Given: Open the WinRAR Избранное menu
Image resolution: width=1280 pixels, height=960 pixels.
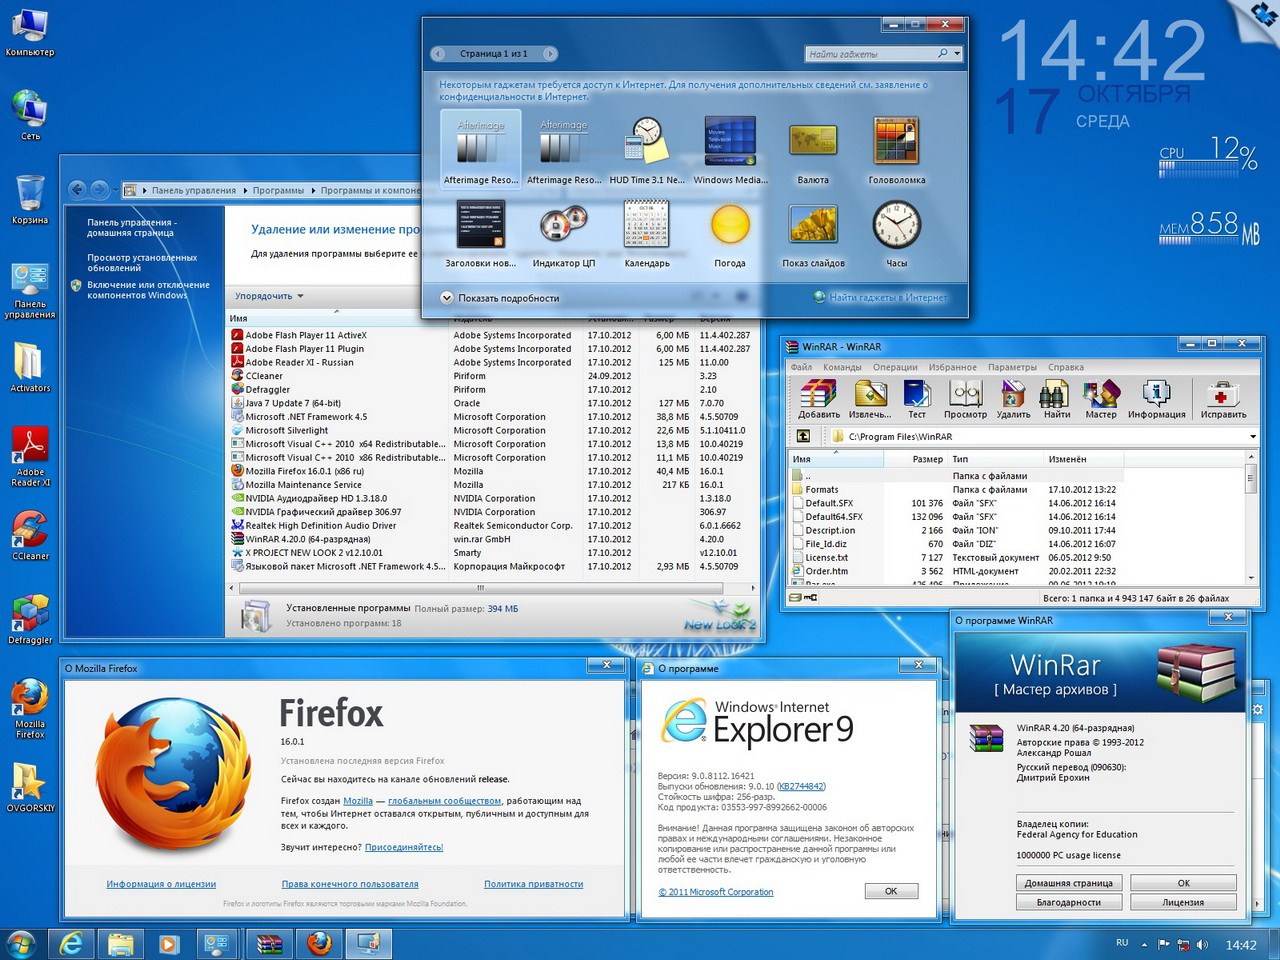Looking at the screenshot, I should point(953,367).
